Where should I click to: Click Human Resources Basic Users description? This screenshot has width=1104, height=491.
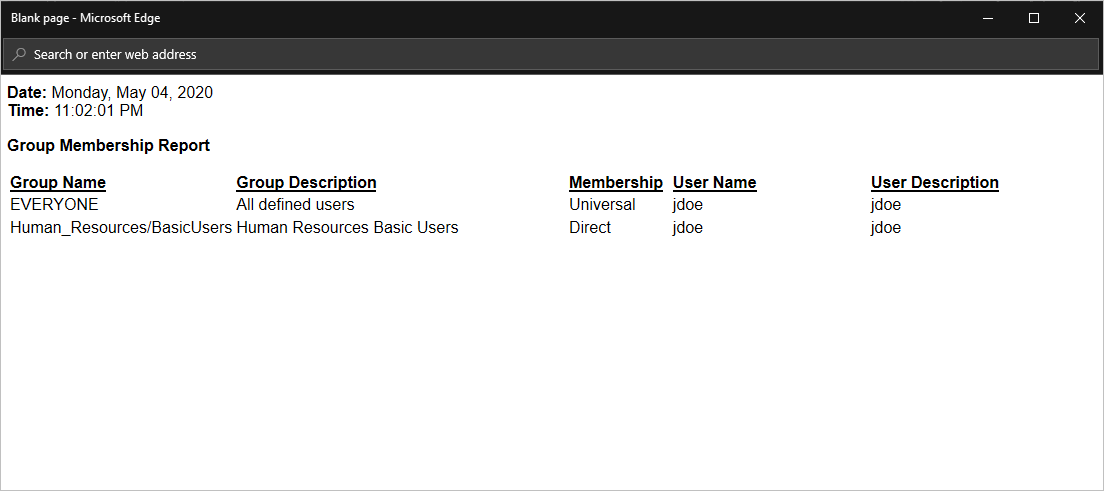point(347,227)
